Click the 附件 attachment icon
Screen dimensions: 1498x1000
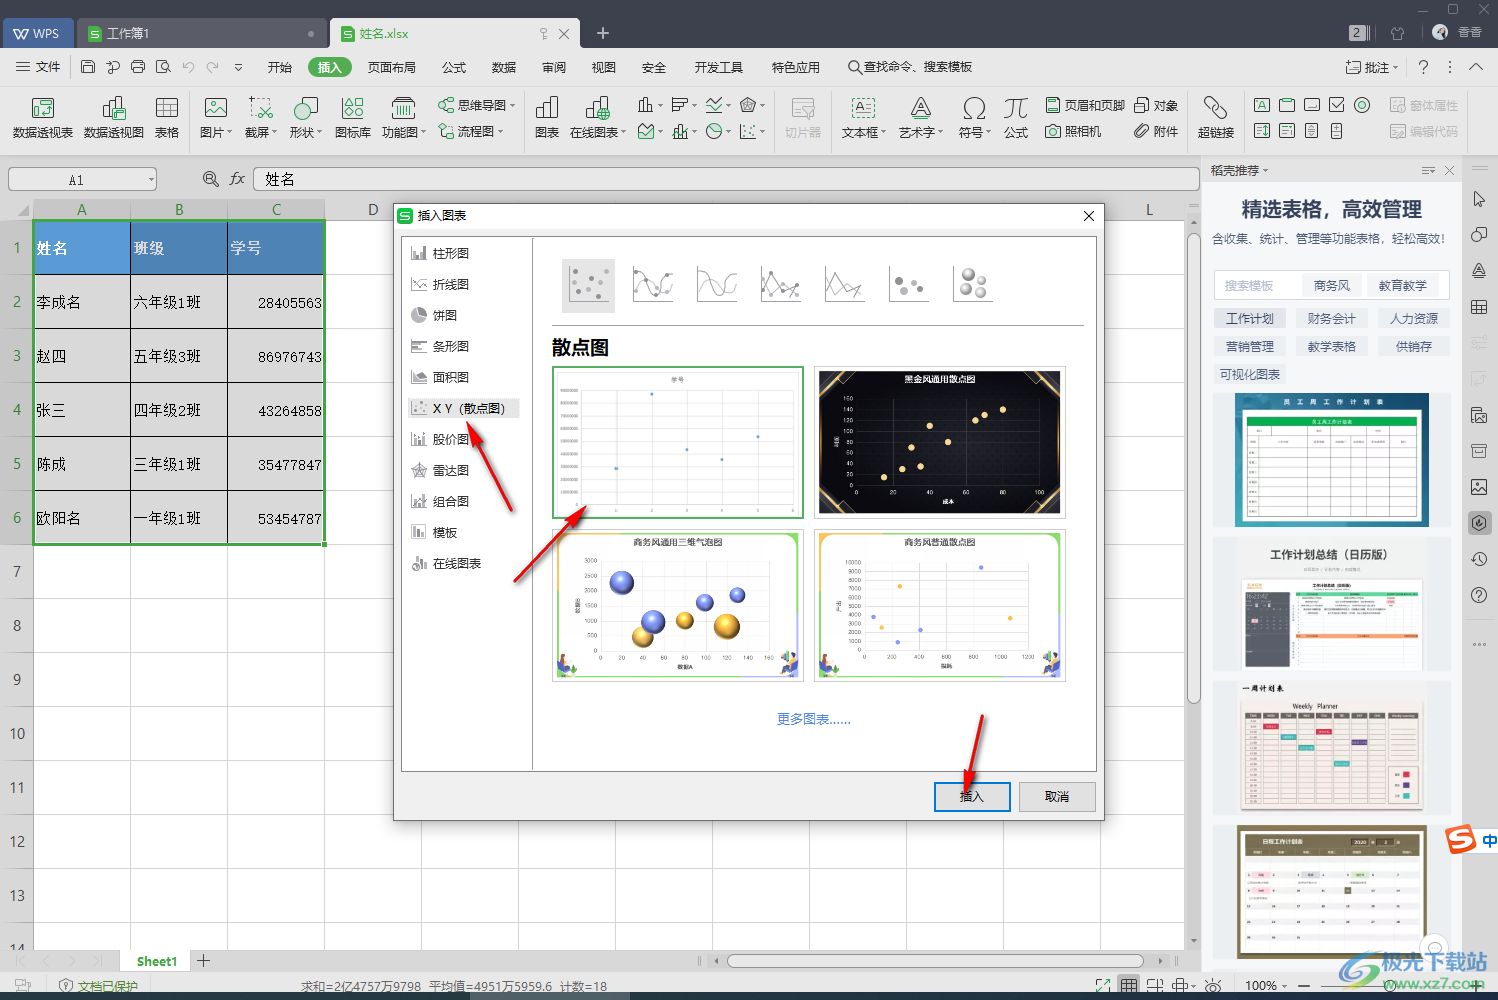1156,131
